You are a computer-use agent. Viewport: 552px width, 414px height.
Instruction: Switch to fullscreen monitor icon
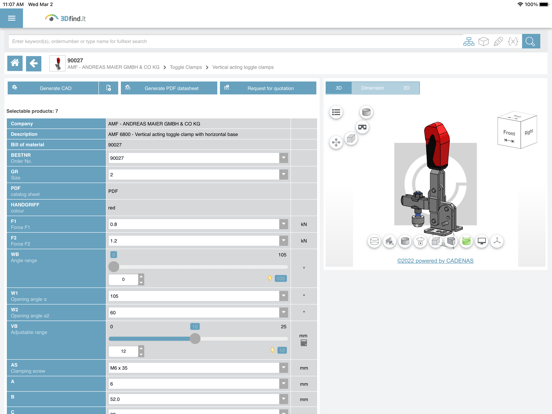(482, 242)
